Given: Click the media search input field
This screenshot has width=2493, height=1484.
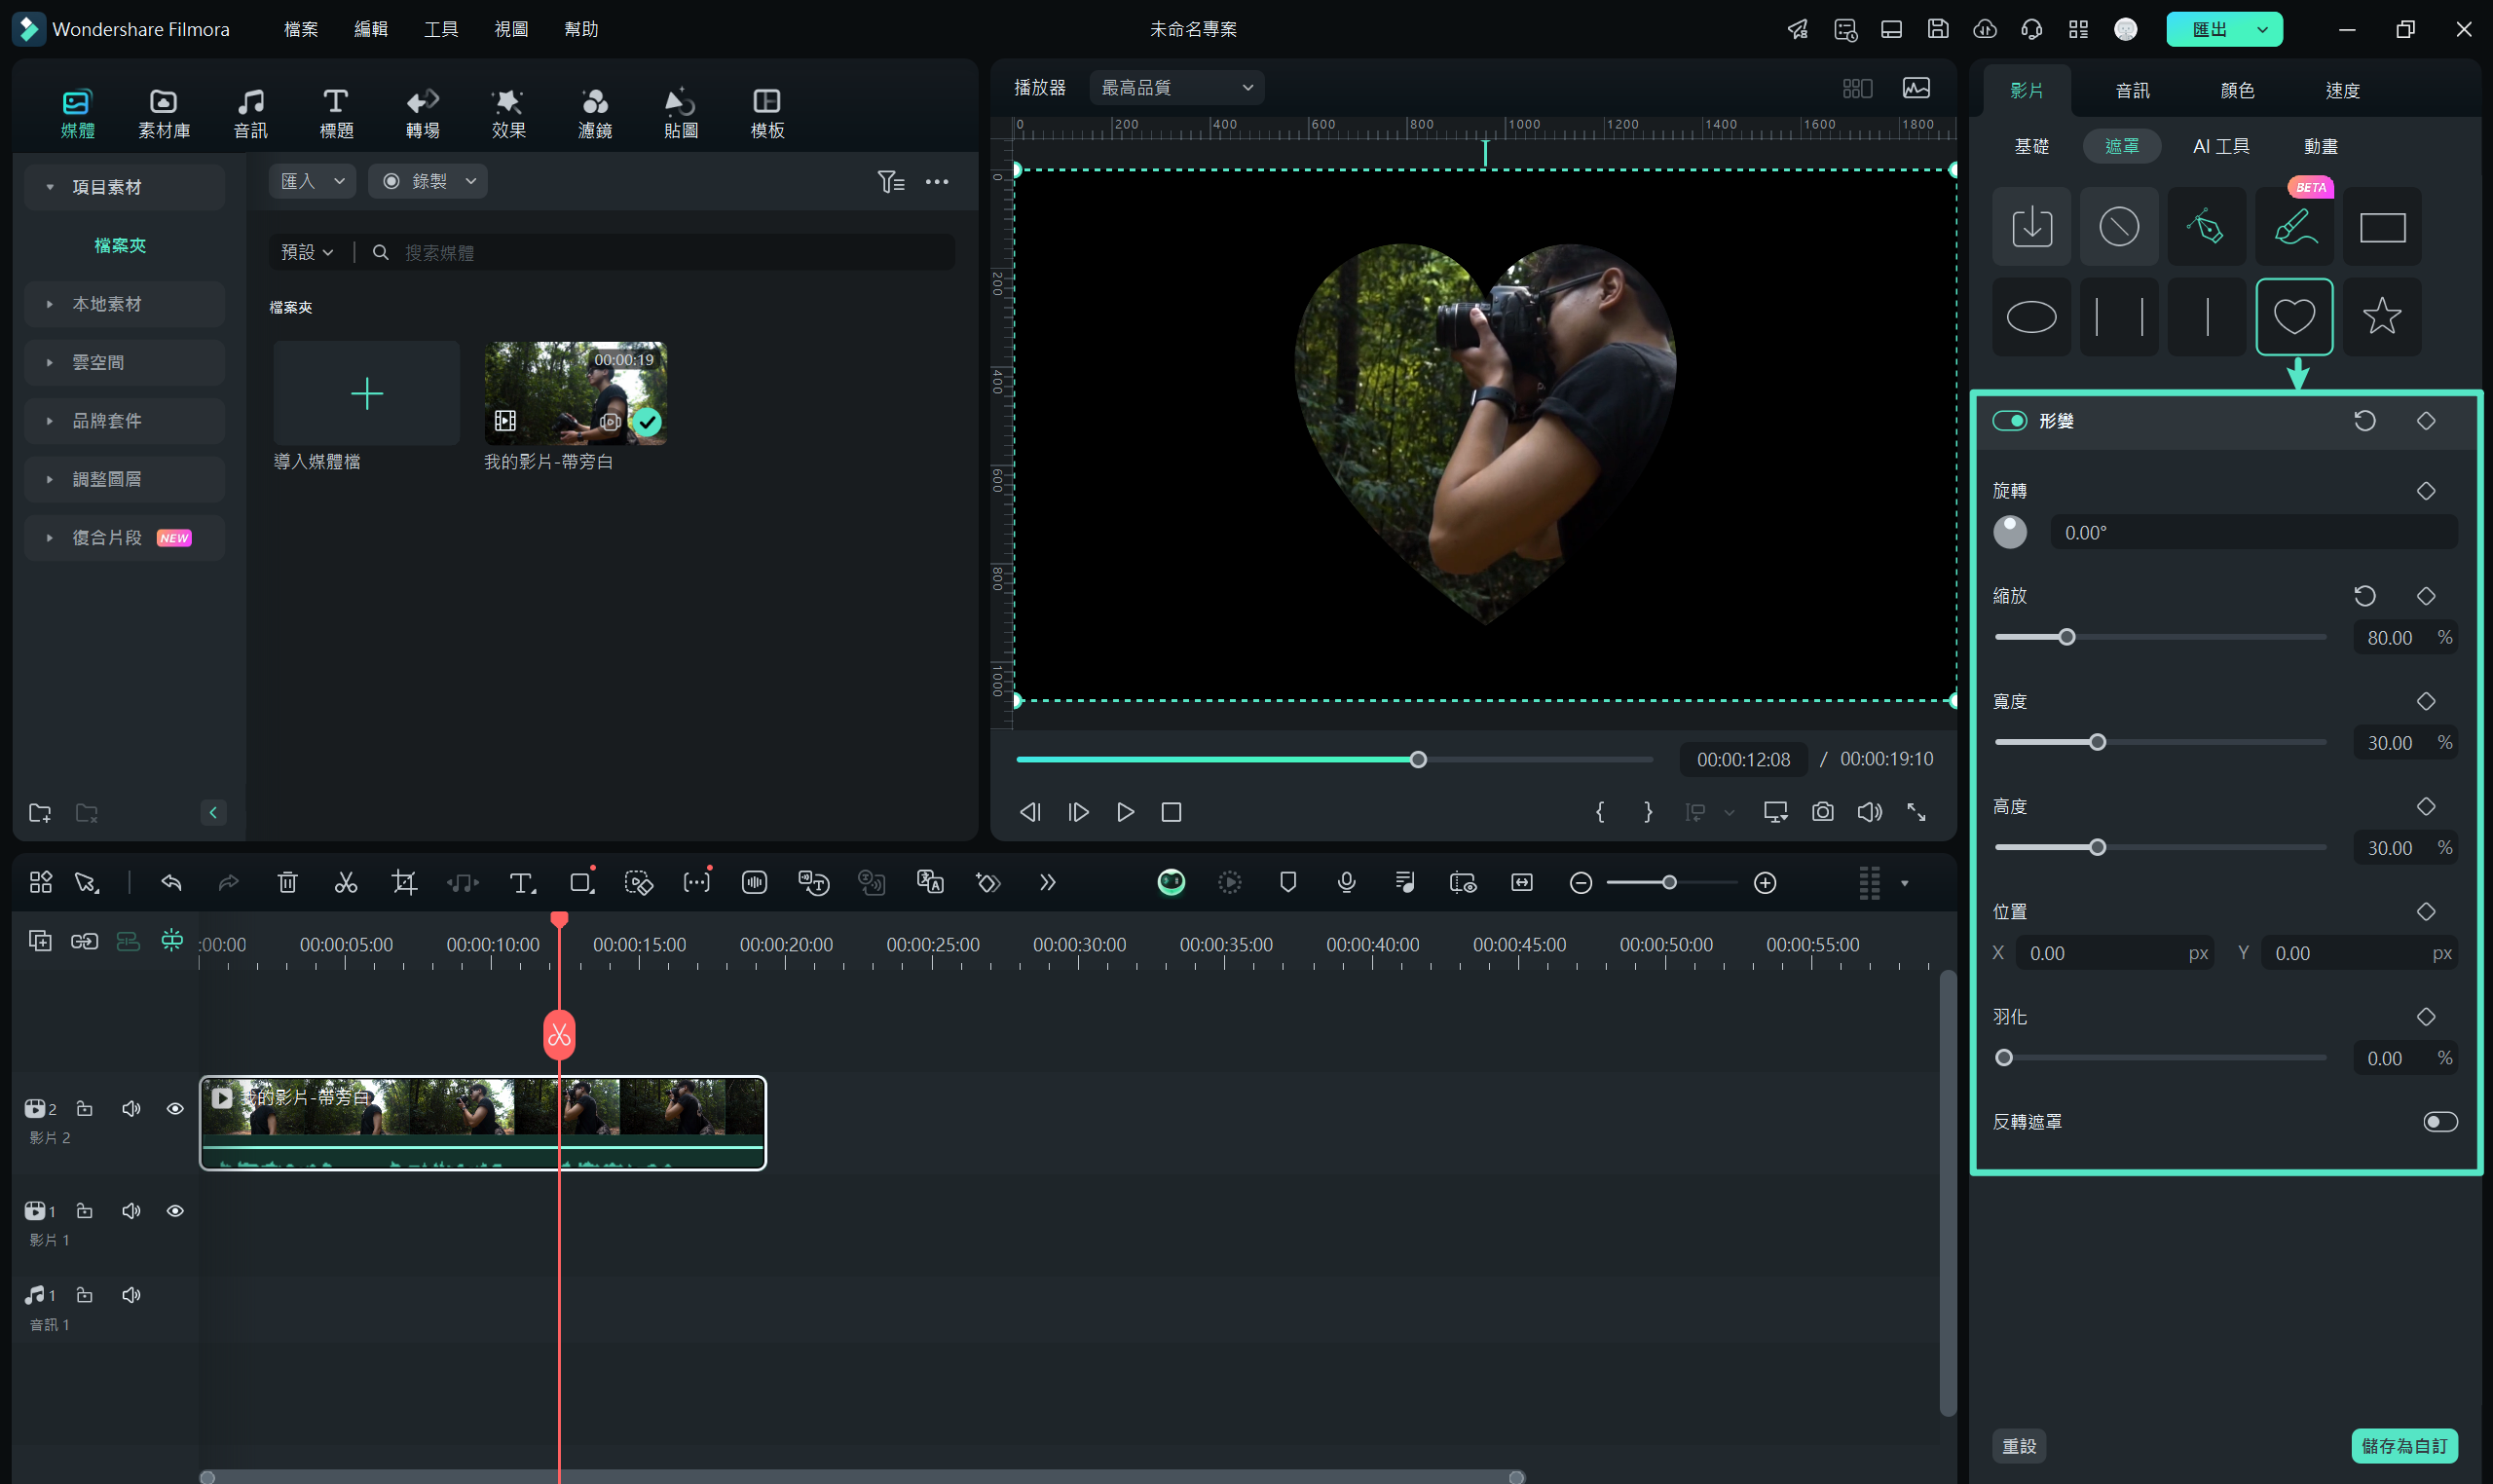Looking at the screenshot, I should [660, 252].
